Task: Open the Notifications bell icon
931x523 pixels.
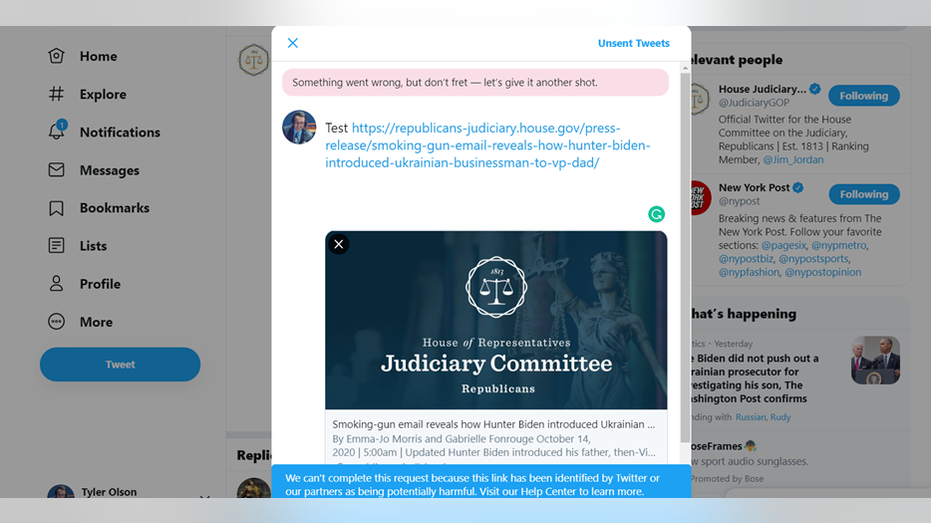Action: 56,132
